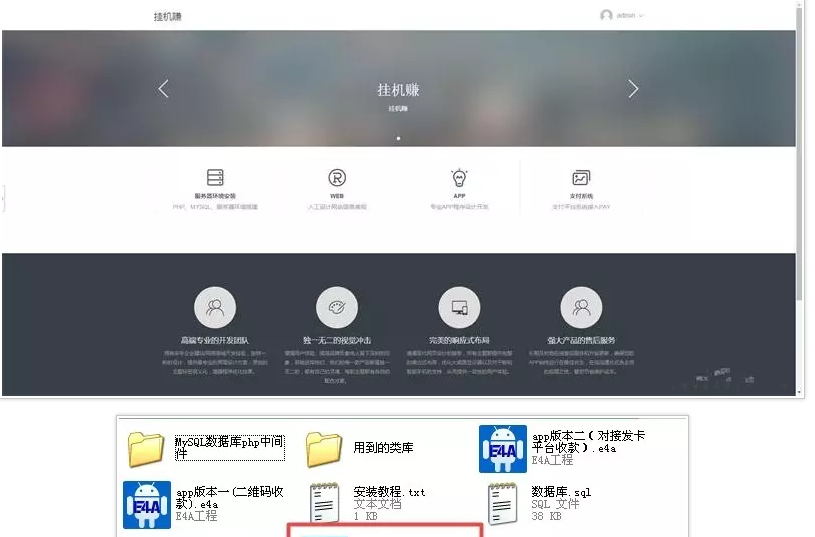The image size is (815, 537).
Task: Click the palette icon for 独一无二的视觉冲击
Action: click(337, 307)
